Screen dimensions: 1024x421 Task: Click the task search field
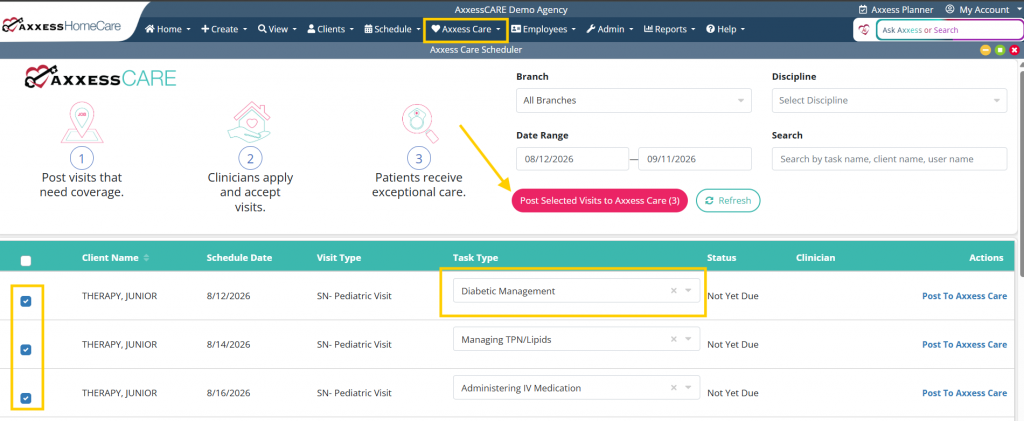pos(889,159)
